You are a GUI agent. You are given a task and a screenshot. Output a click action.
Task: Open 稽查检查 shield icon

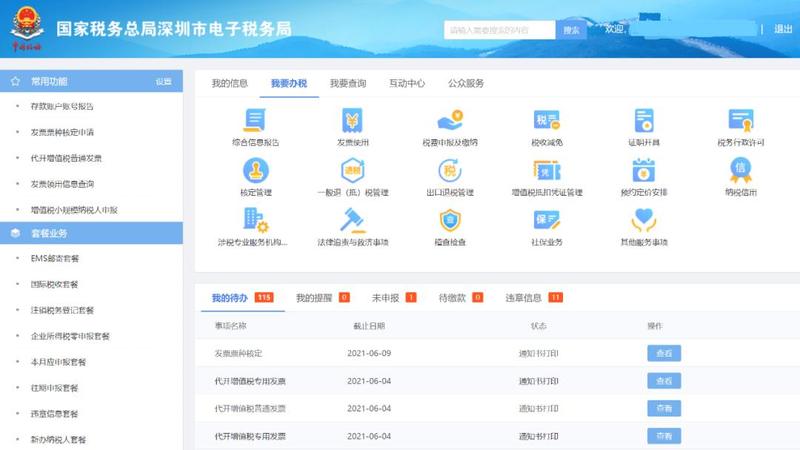click(450, 219)
